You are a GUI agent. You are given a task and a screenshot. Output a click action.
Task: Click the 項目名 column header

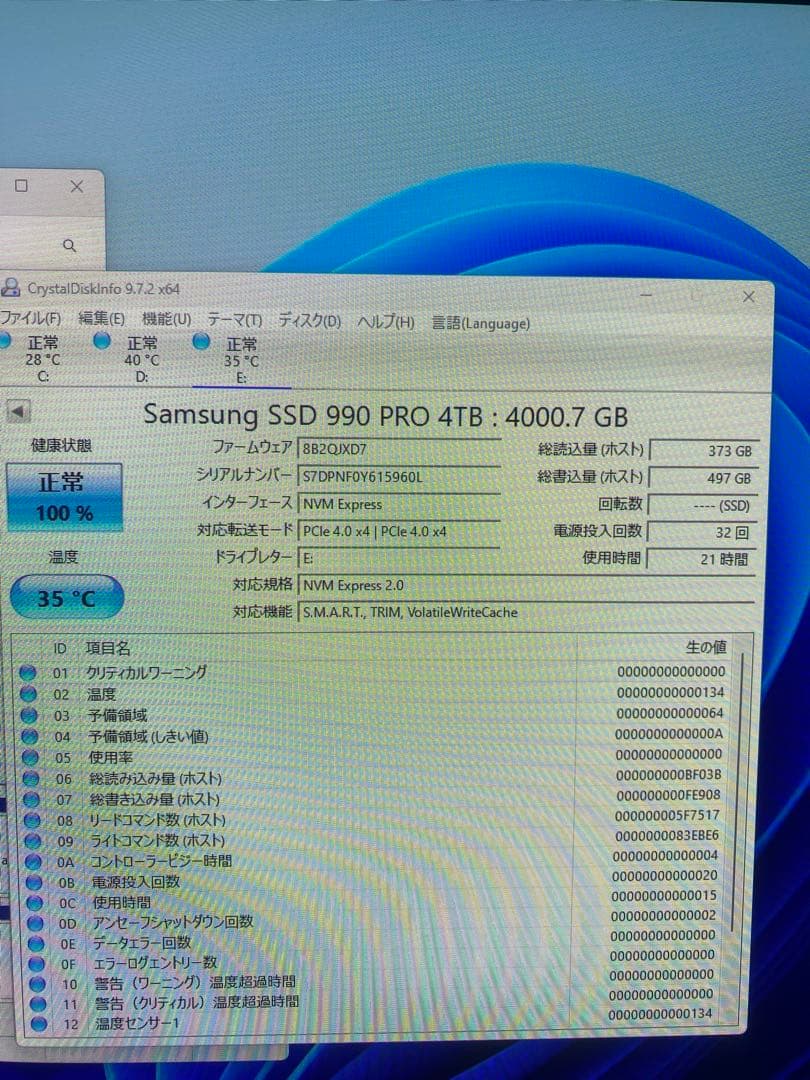pos(108,648)
